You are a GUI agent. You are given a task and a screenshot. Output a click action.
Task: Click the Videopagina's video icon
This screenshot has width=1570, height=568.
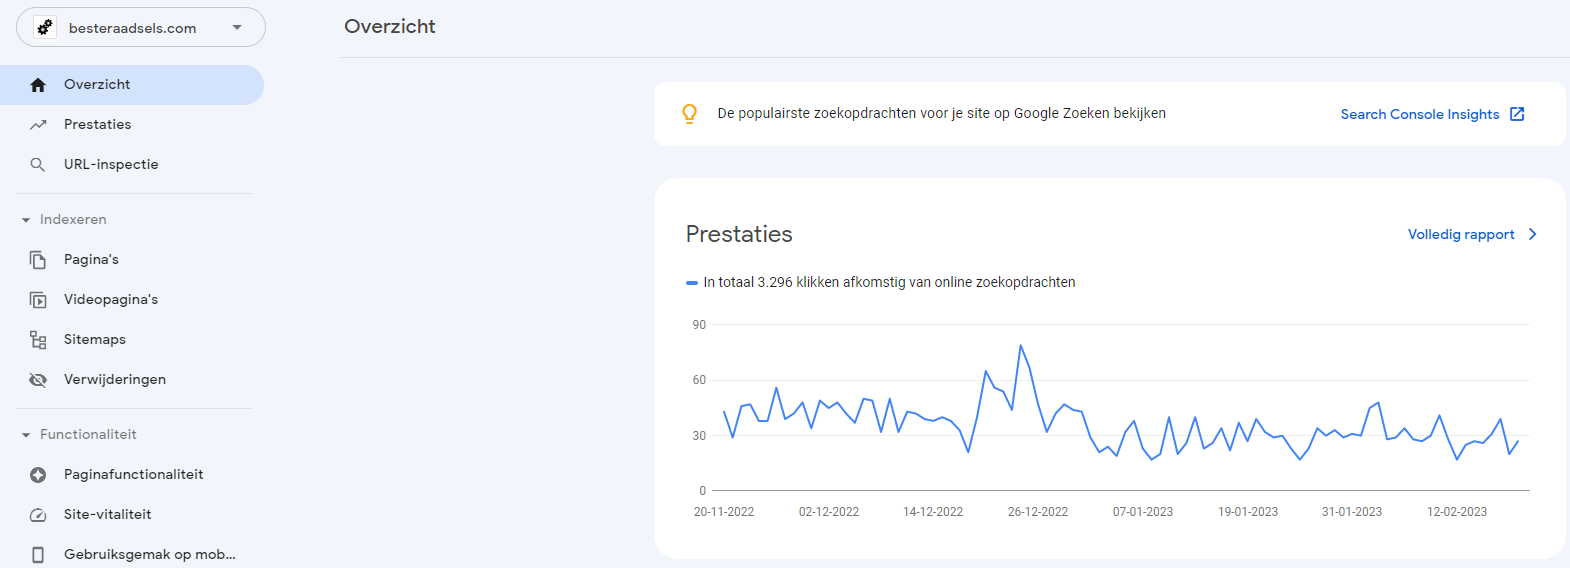click(38, 300)
